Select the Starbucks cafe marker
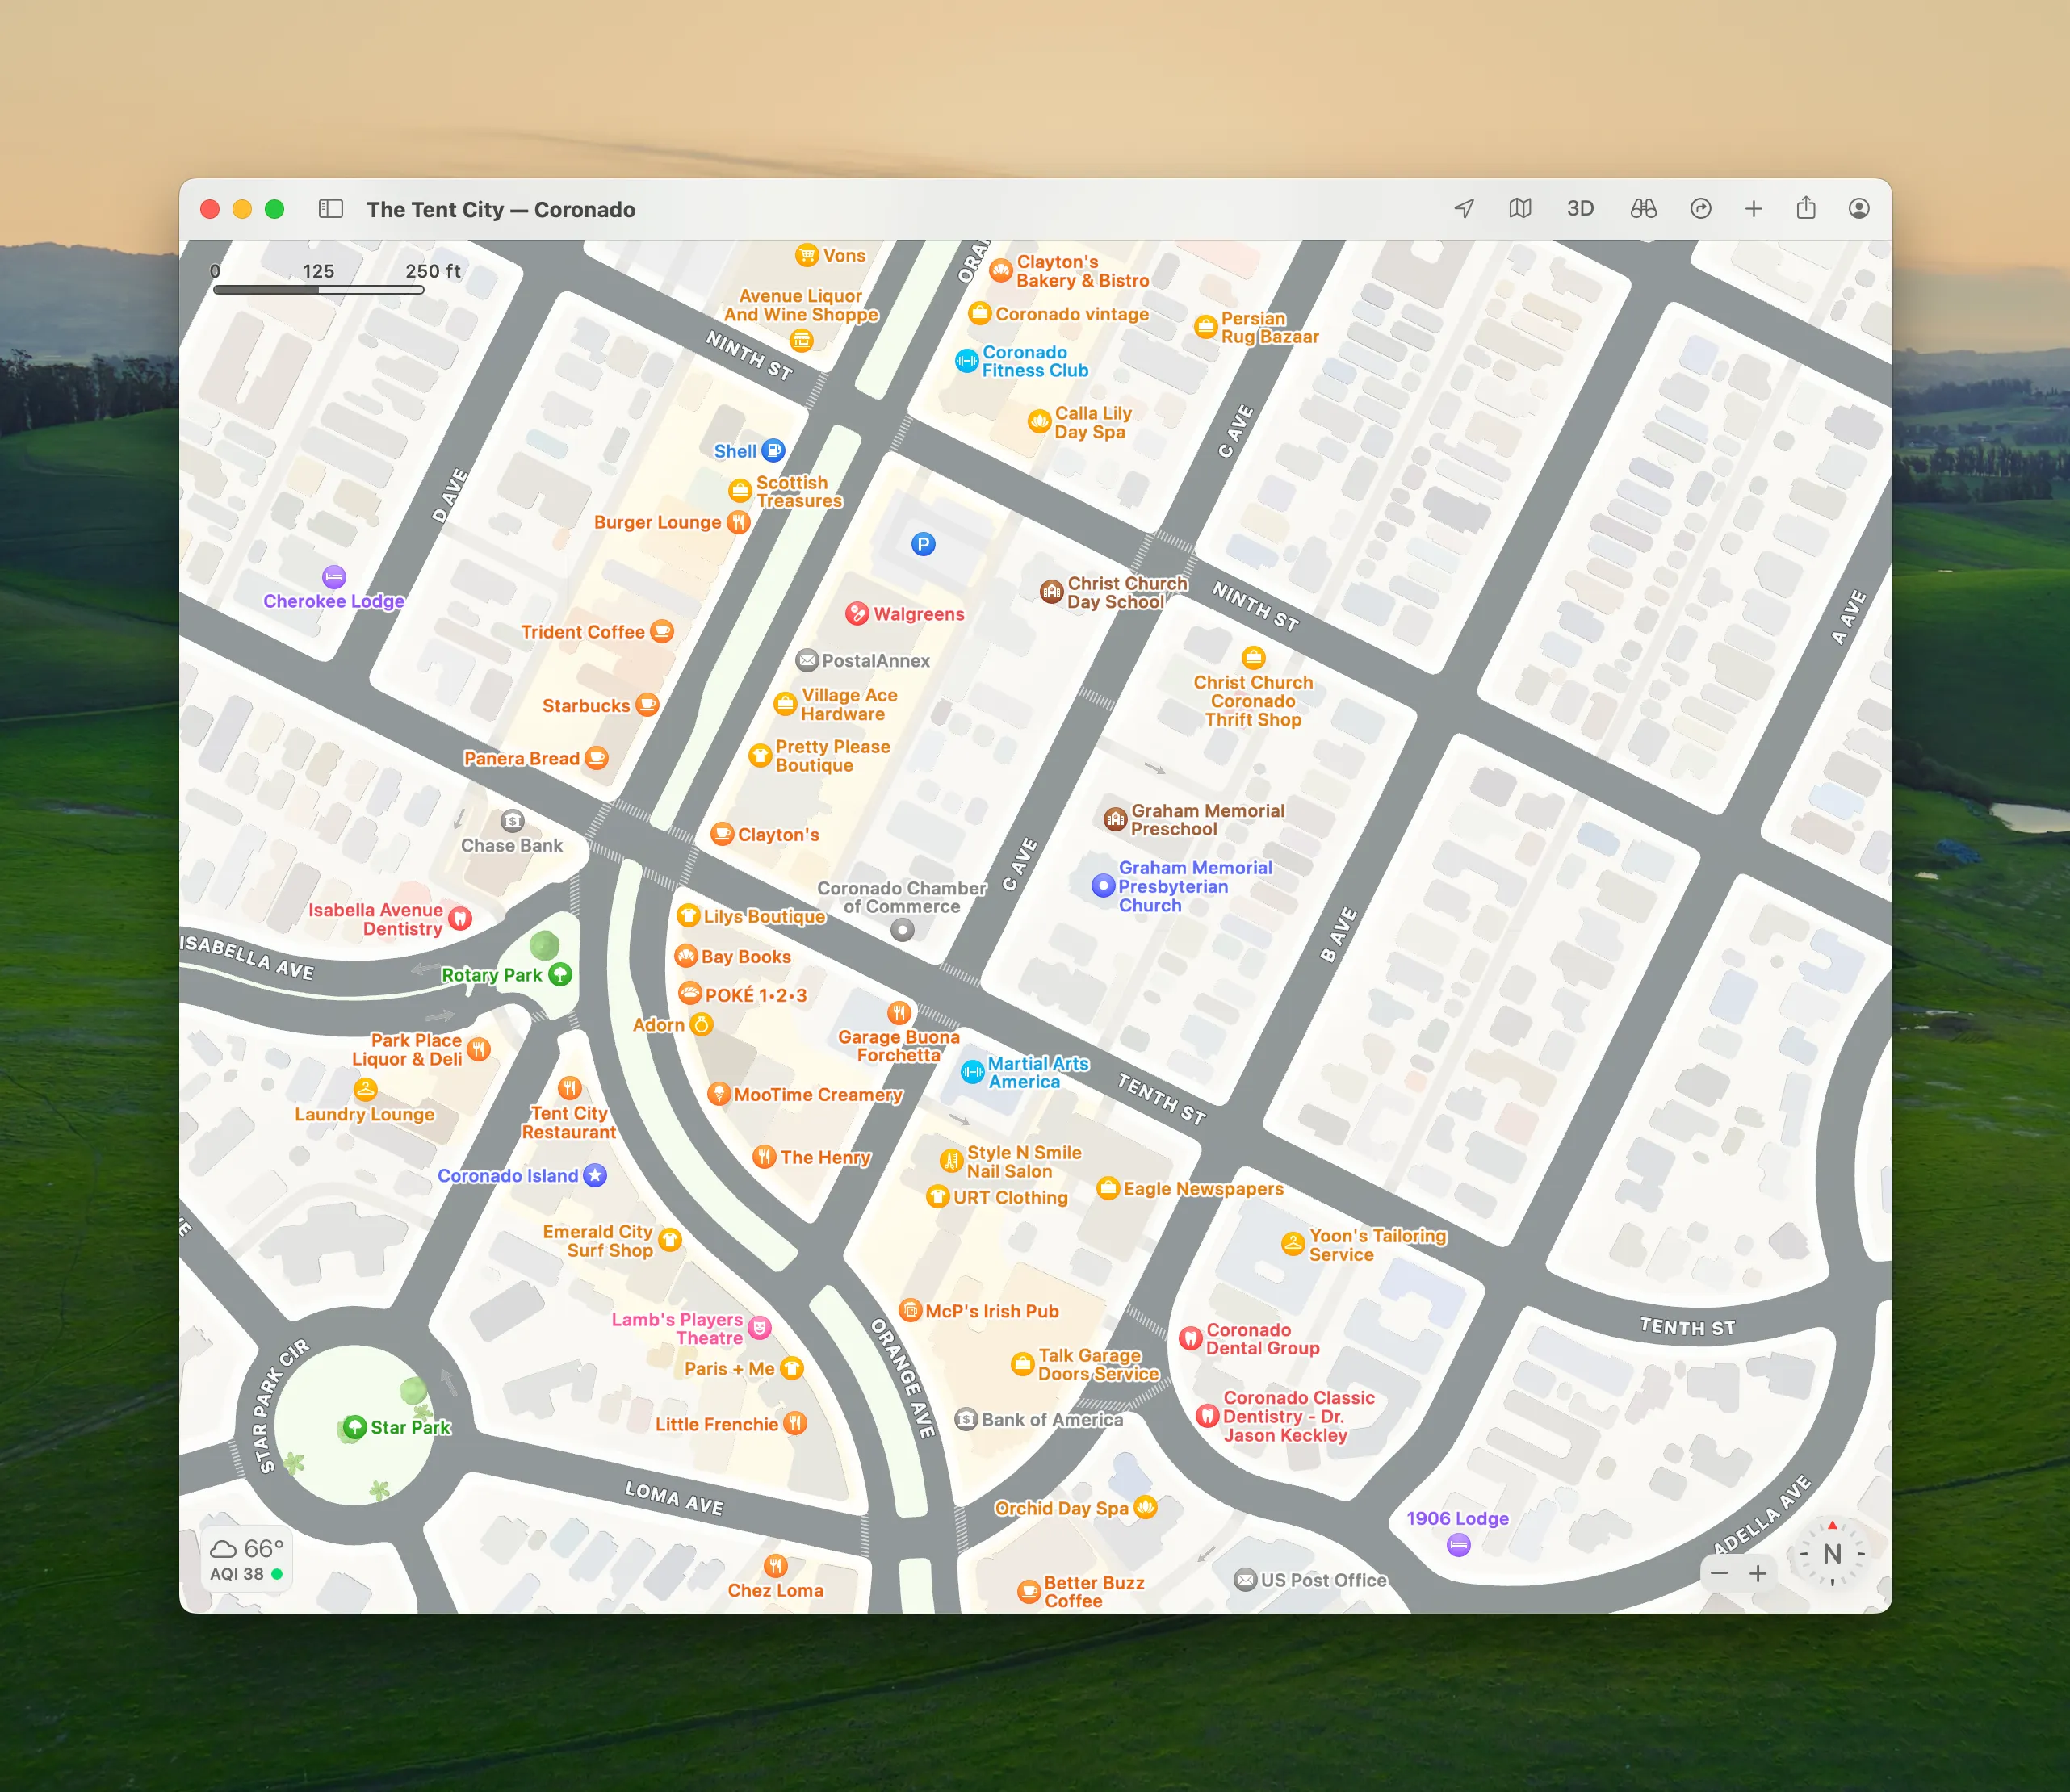 point(647,705)
